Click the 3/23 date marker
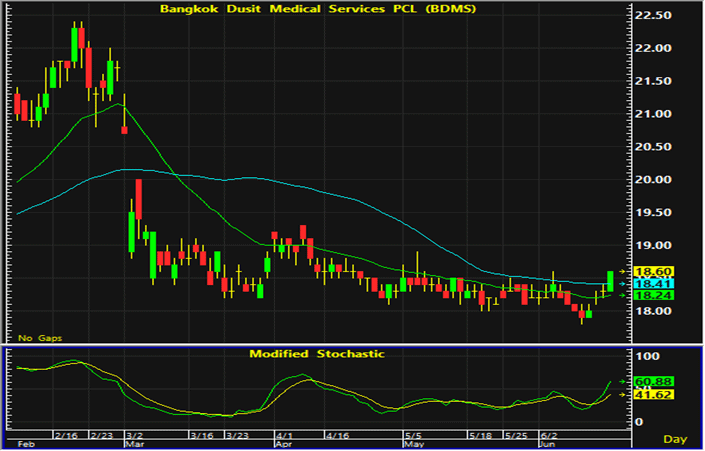705x451 pixels. click(x=237, y=436)
